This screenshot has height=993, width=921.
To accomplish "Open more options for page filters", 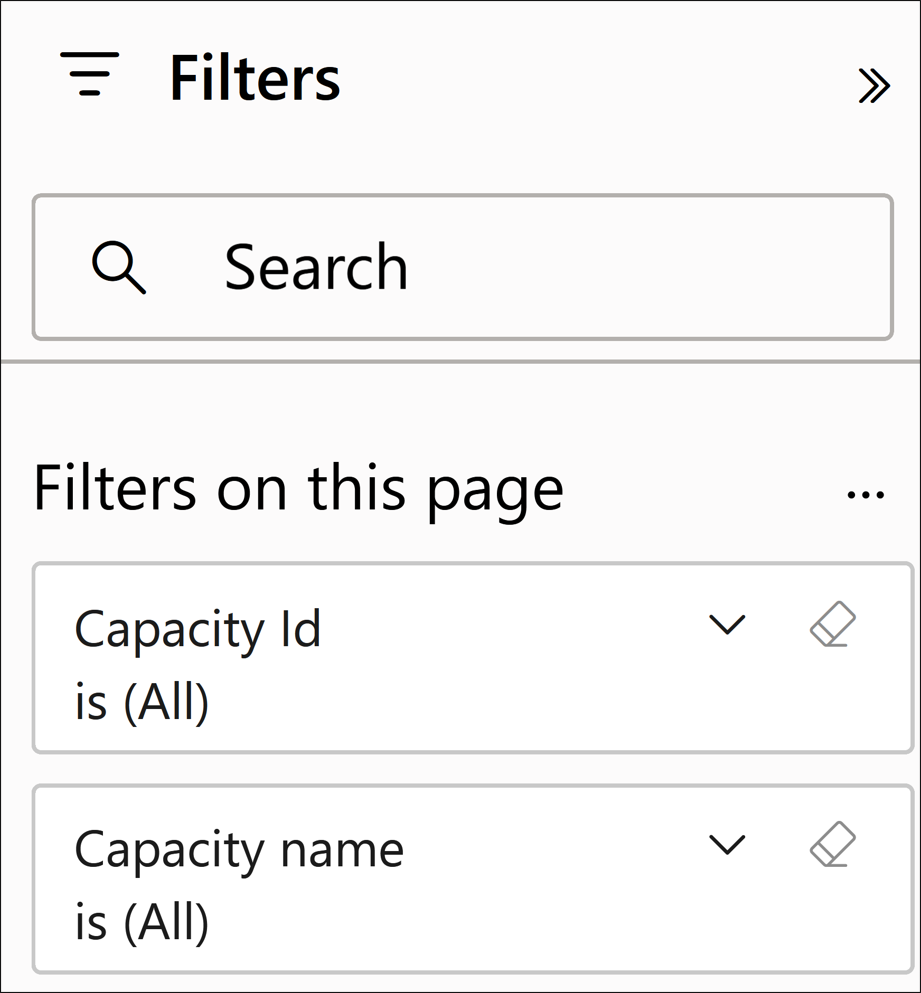I will pyautogui.click(x=865, y=495).
